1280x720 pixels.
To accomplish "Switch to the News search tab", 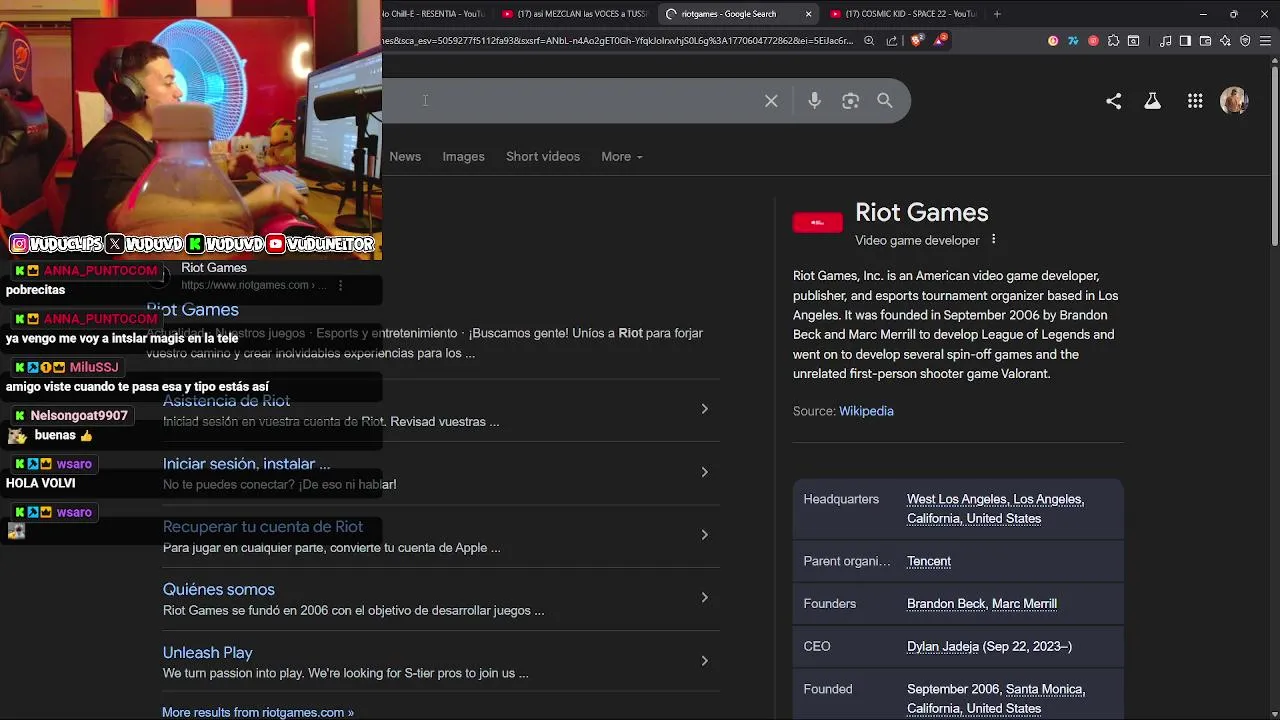I will (405, 157).
